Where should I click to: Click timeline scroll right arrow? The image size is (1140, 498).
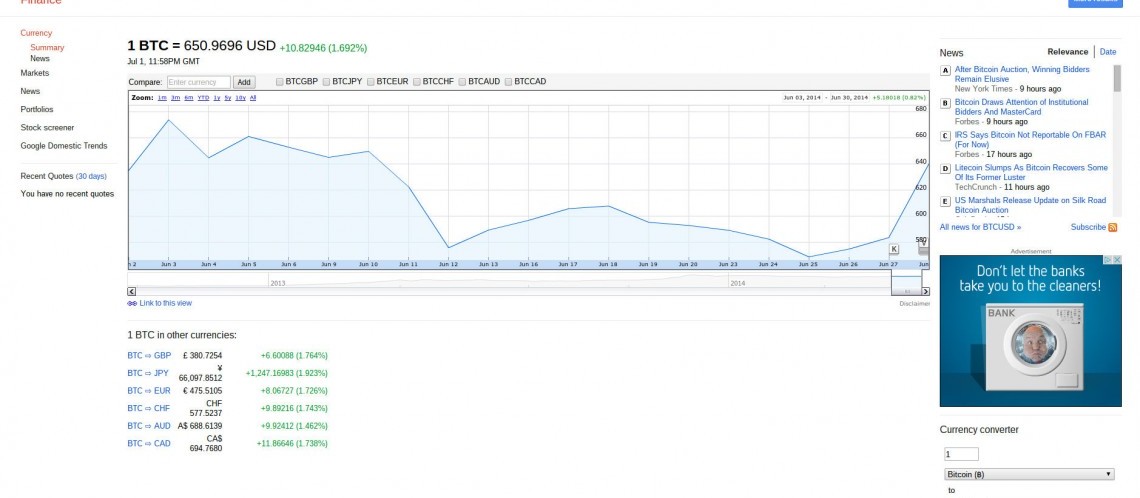(x=926, y=292)
